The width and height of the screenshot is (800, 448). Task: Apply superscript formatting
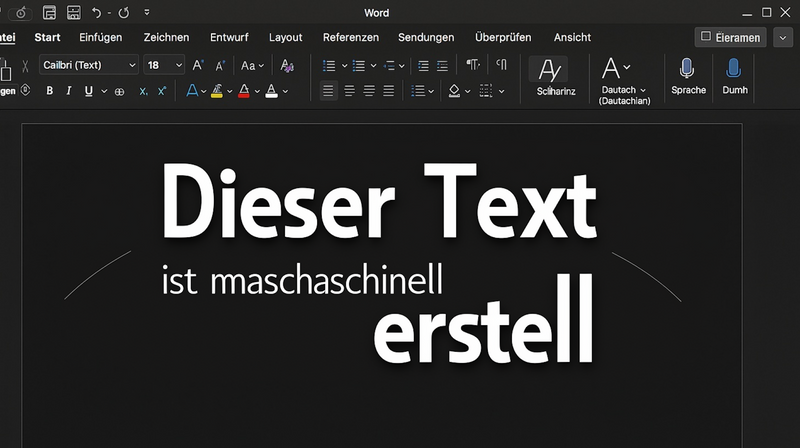162,91
